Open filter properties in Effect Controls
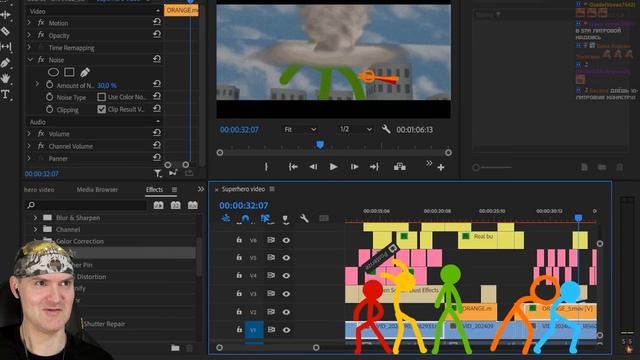Image resolution: width=640 pixels, height=360 pixels. coord(158,173)
